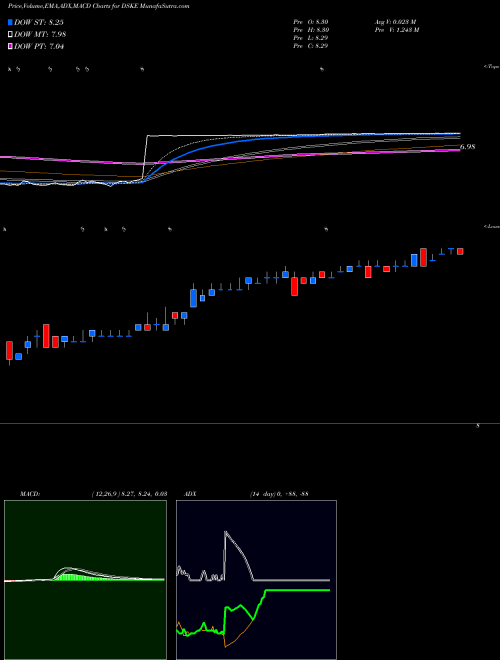Click the MACD panel title label
Screen dimensions: 500x660
point(30,494)
